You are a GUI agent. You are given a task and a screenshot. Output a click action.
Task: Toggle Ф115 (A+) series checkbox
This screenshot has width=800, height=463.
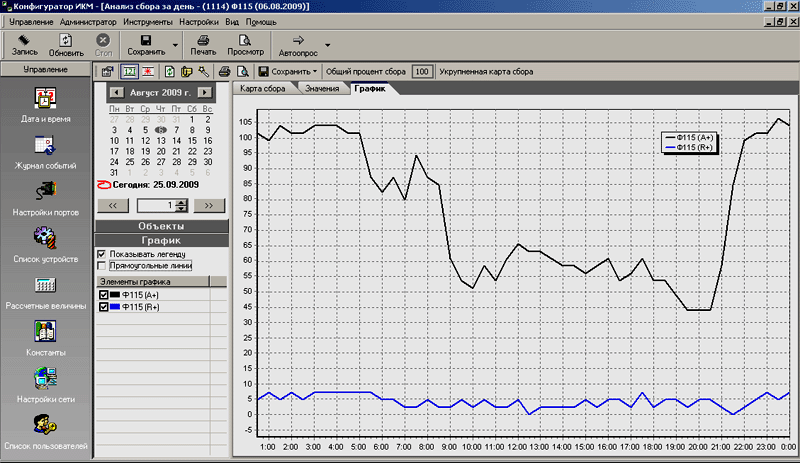pyautogui.click(x=104, y=295)
